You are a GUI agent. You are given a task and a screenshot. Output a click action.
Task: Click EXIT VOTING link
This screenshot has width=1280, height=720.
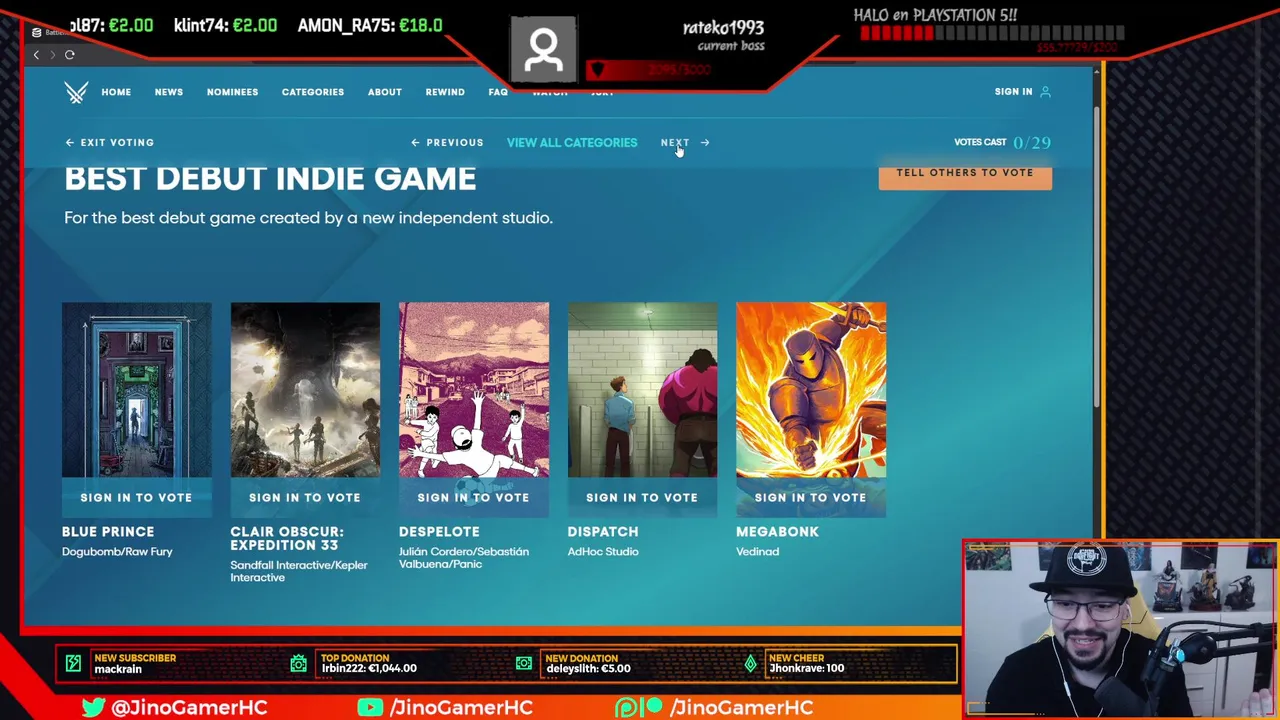pyautogui.click(x=110, y=143)
